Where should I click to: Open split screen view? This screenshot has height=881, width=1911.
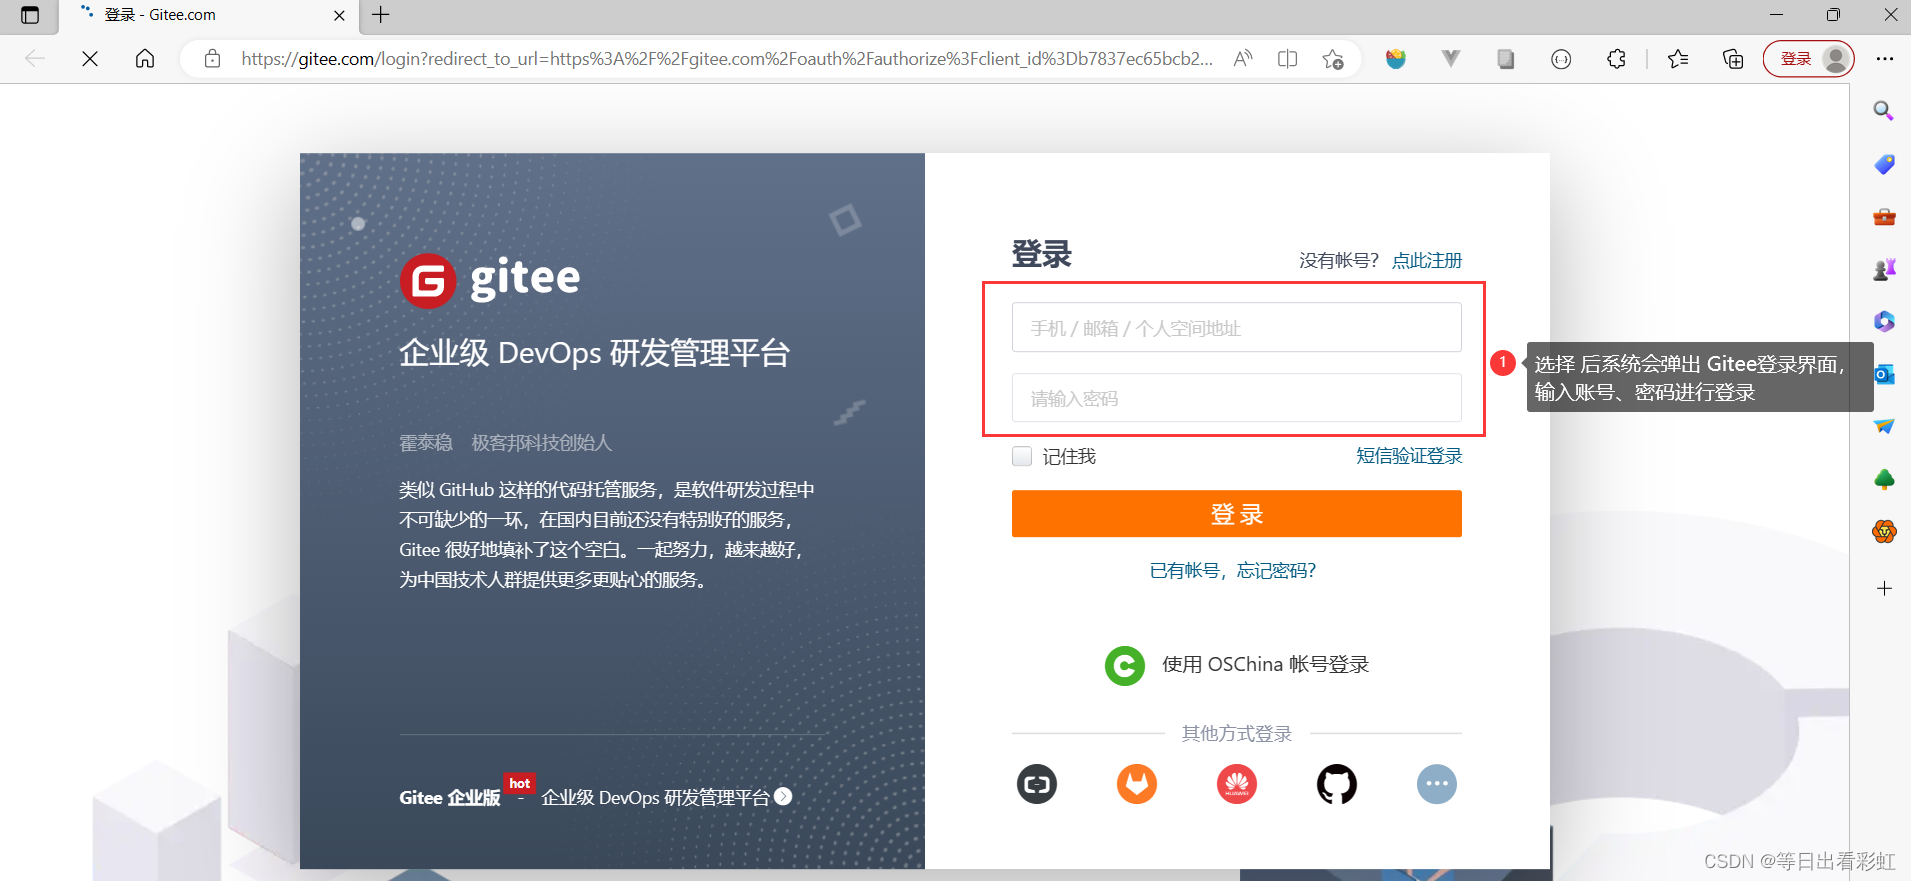(1288, 59)
